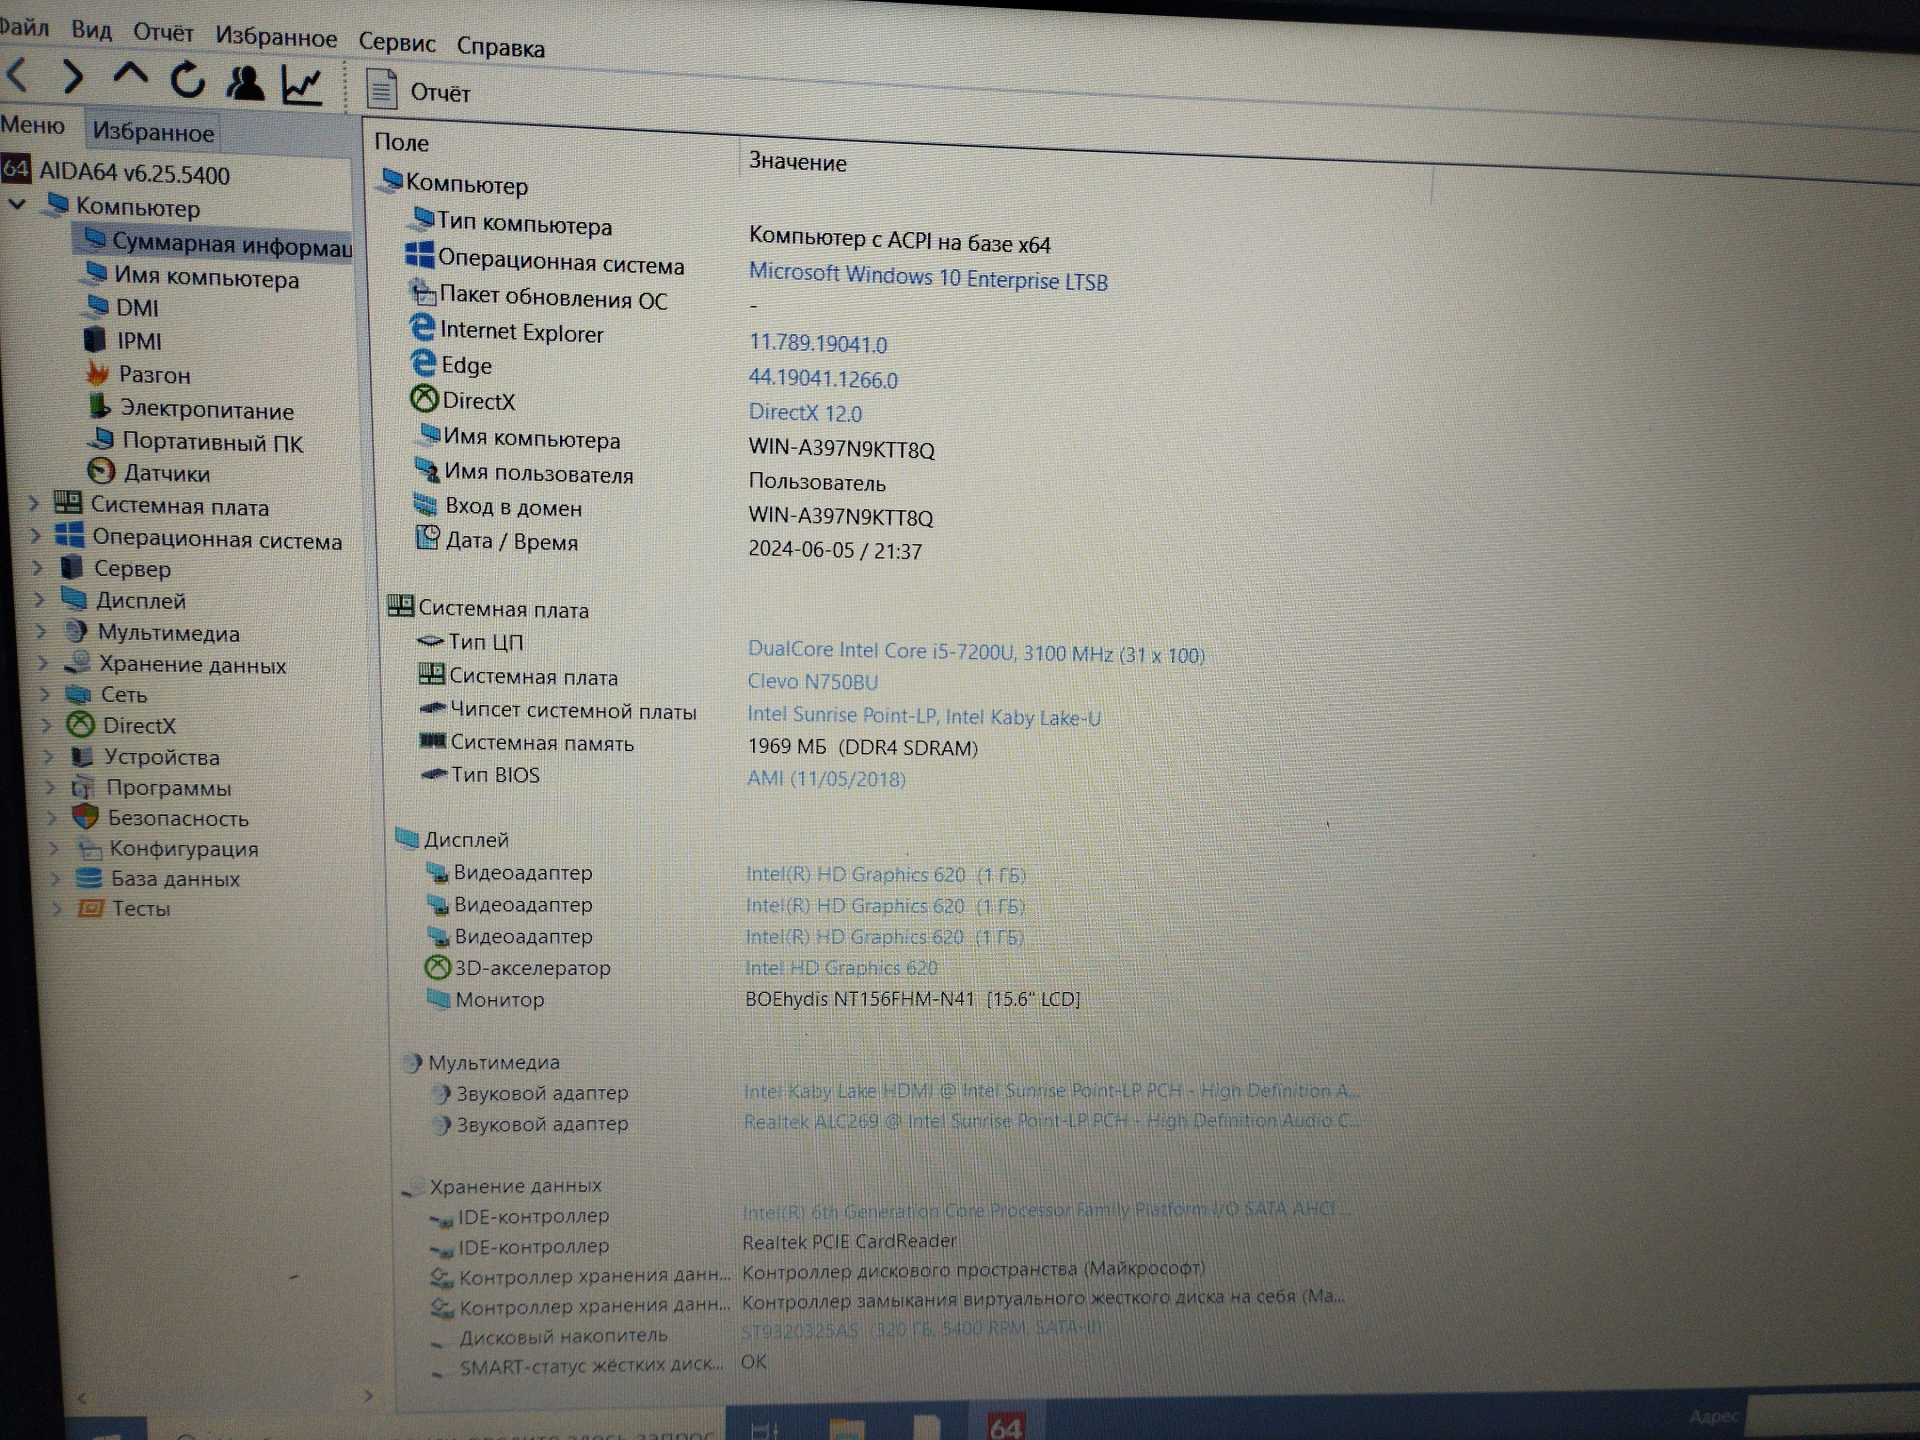Image resolution: width=1920 pixels, height=1440 pixels.
Task: Open the Электропитание tree item
Action: 192,409
